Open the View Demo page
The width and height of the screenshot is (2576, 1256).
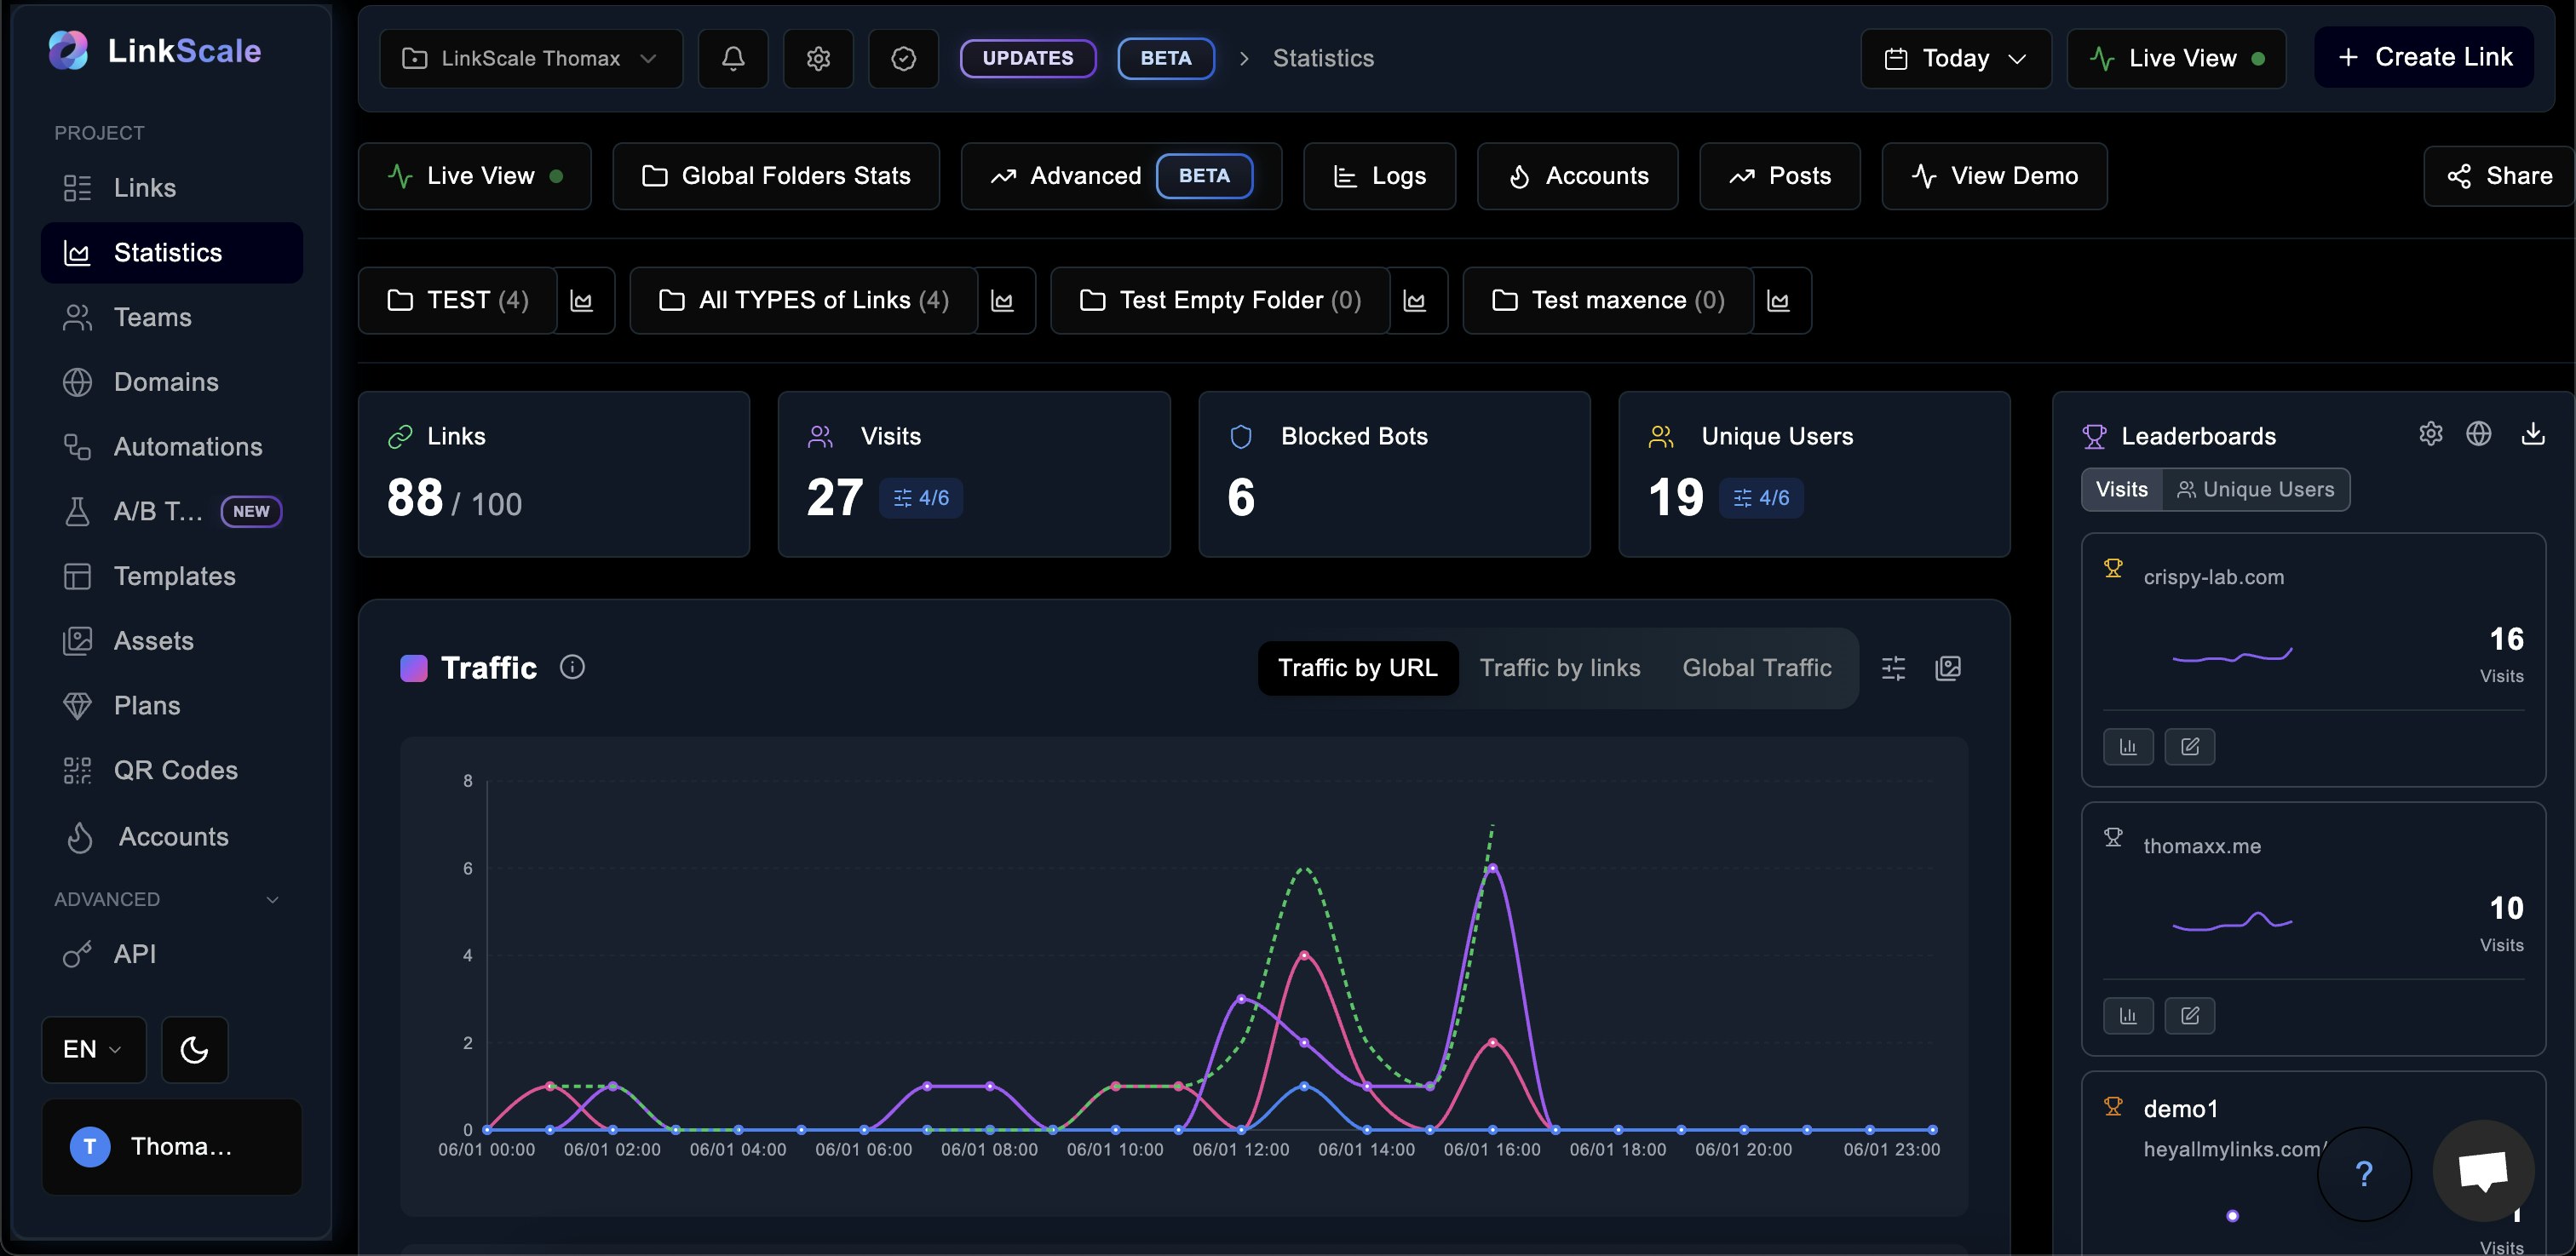1994,176
